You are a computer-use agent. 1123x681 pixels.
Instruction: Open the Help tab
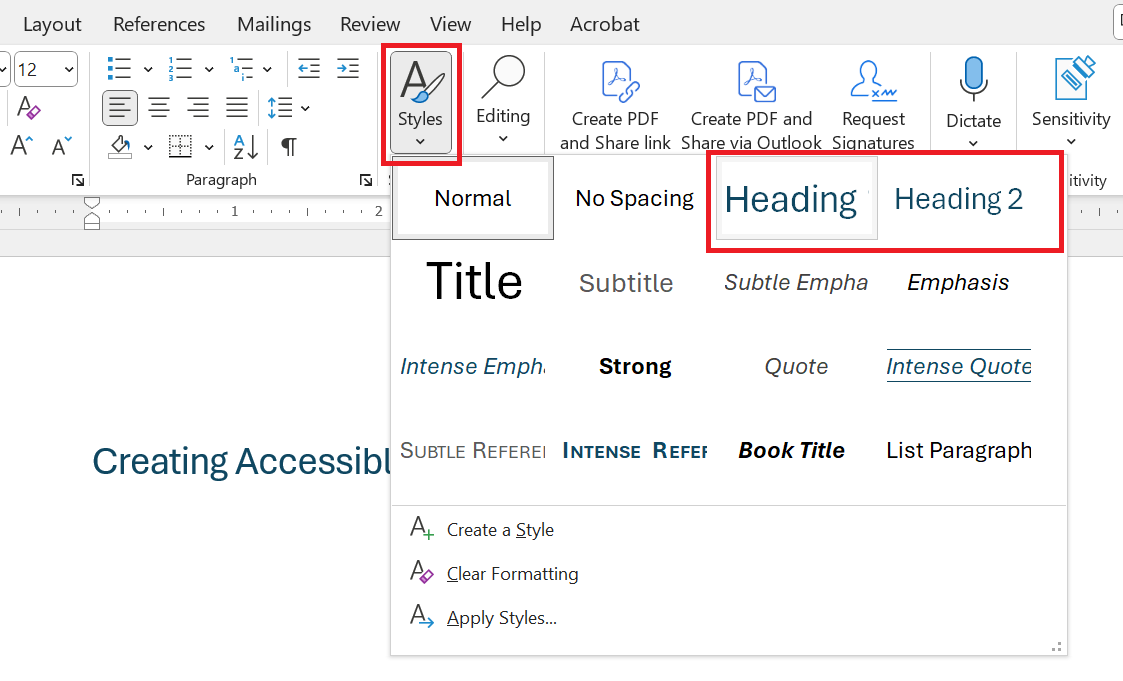tap(521, 24)
